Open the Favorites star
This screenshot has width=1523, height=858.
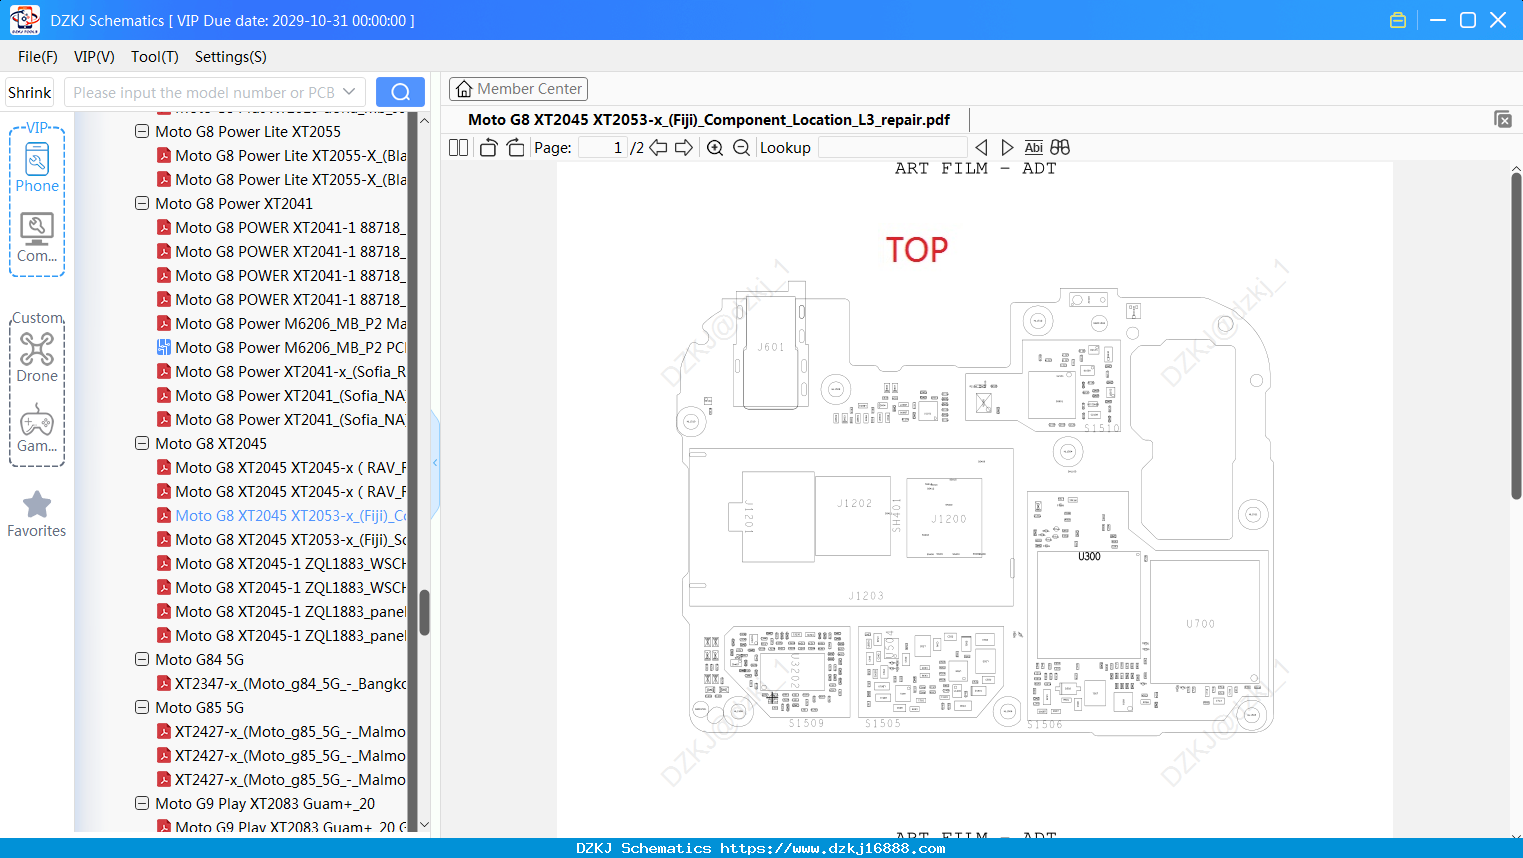point(37,514)
